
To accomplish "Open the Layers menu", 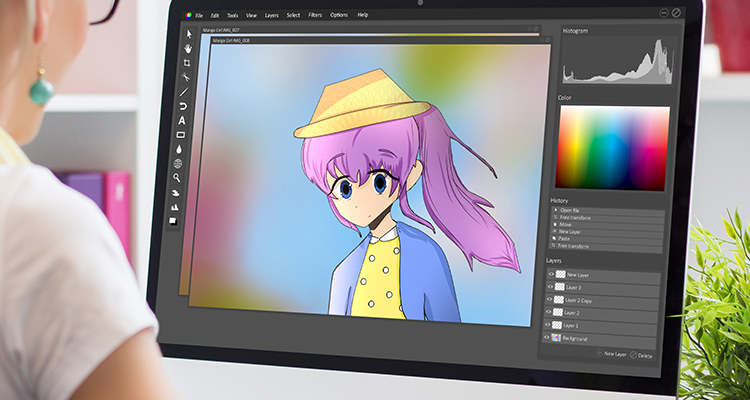I will pos(272,15).
